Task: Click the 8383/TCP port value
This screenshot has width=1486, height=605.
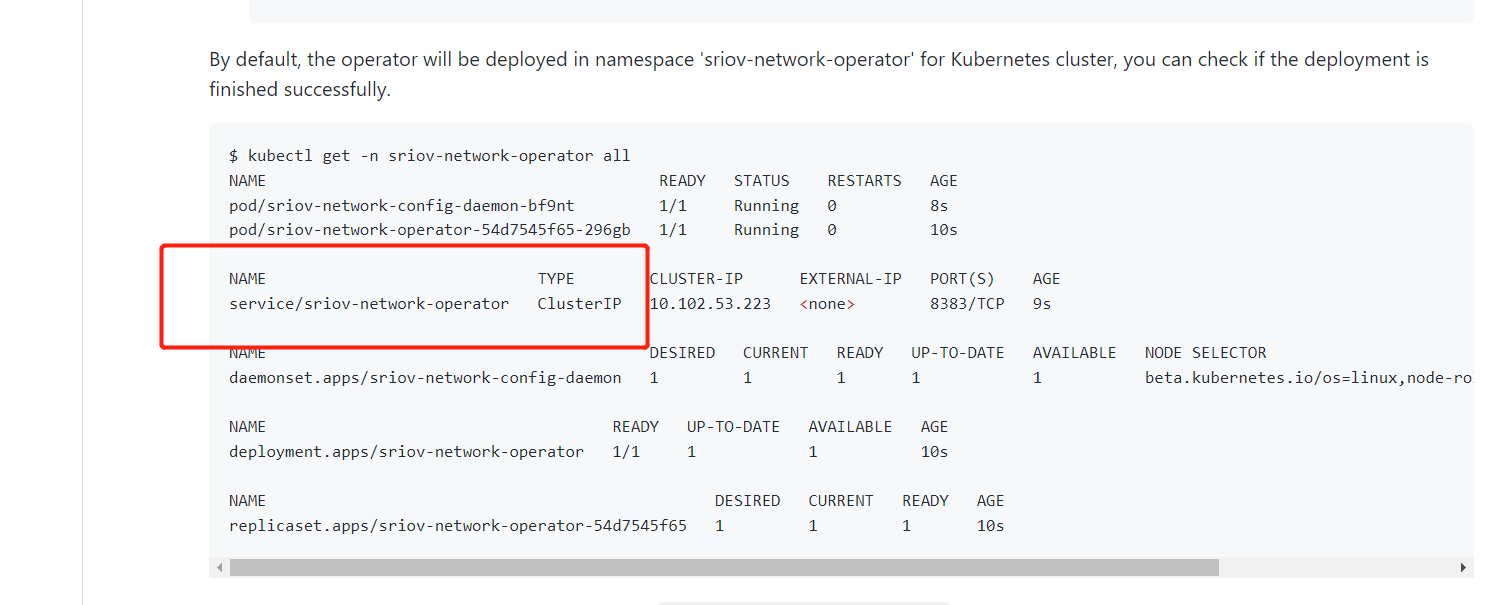Action: click(x=967, y=303)
